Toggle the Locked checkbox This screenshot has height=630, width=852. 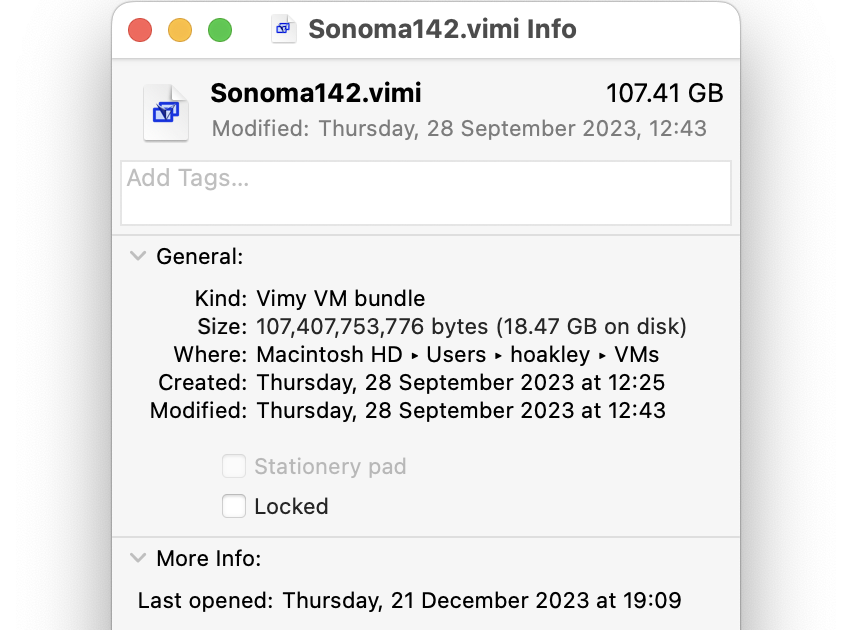(234, 506)
